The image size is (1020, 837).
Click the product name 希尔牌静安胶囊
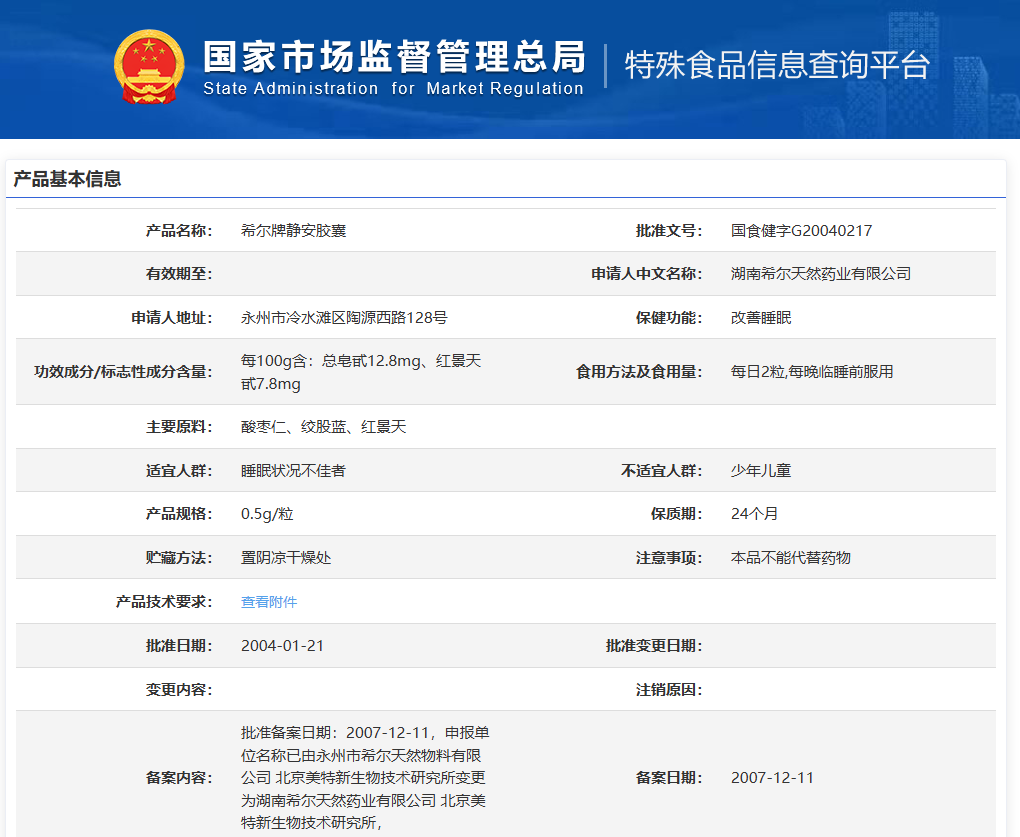tap(293, 230)
